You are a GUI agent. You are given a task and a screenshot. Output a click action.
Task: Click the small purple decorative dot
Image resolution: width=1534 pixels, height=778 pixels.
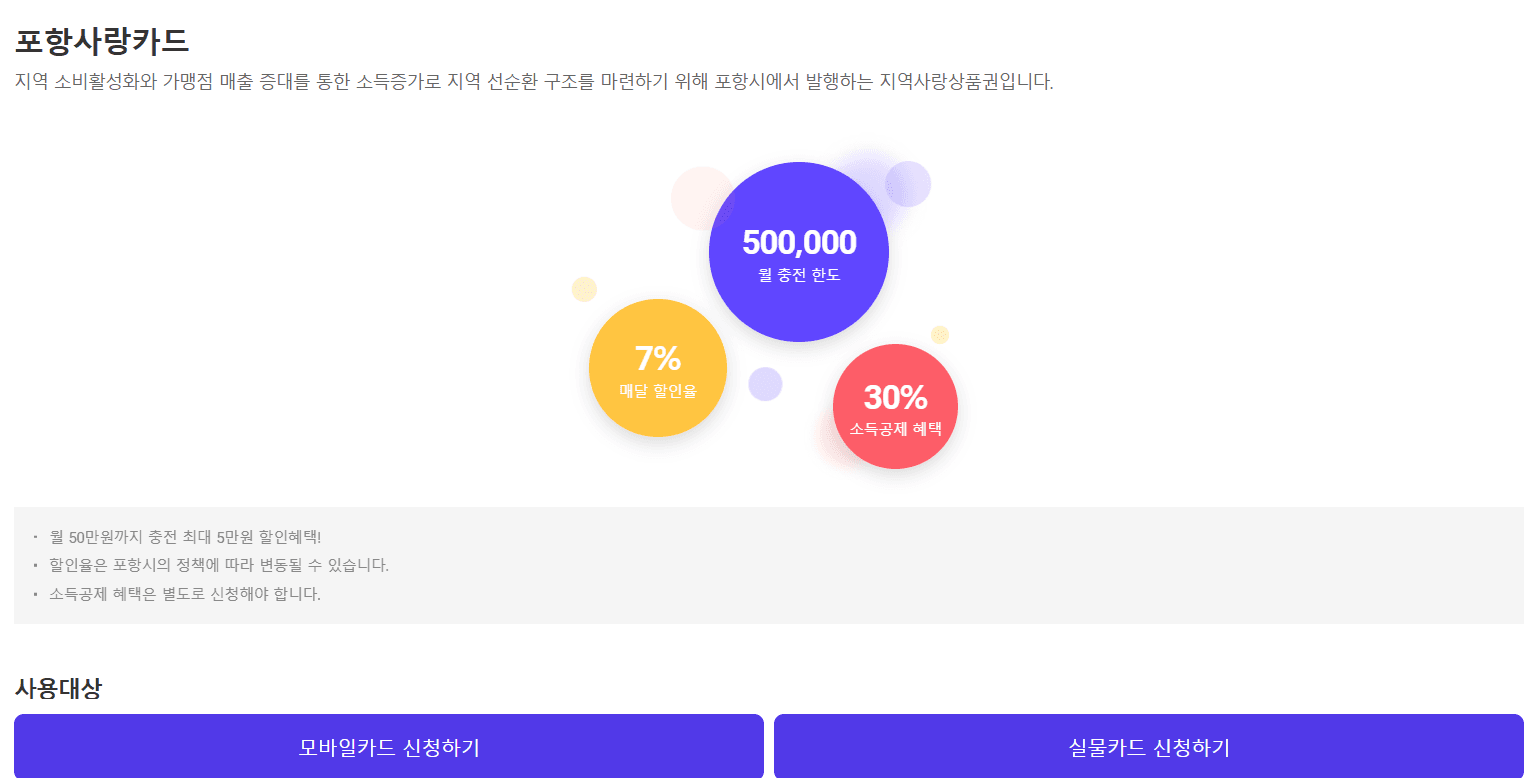(x=766, y=383)
